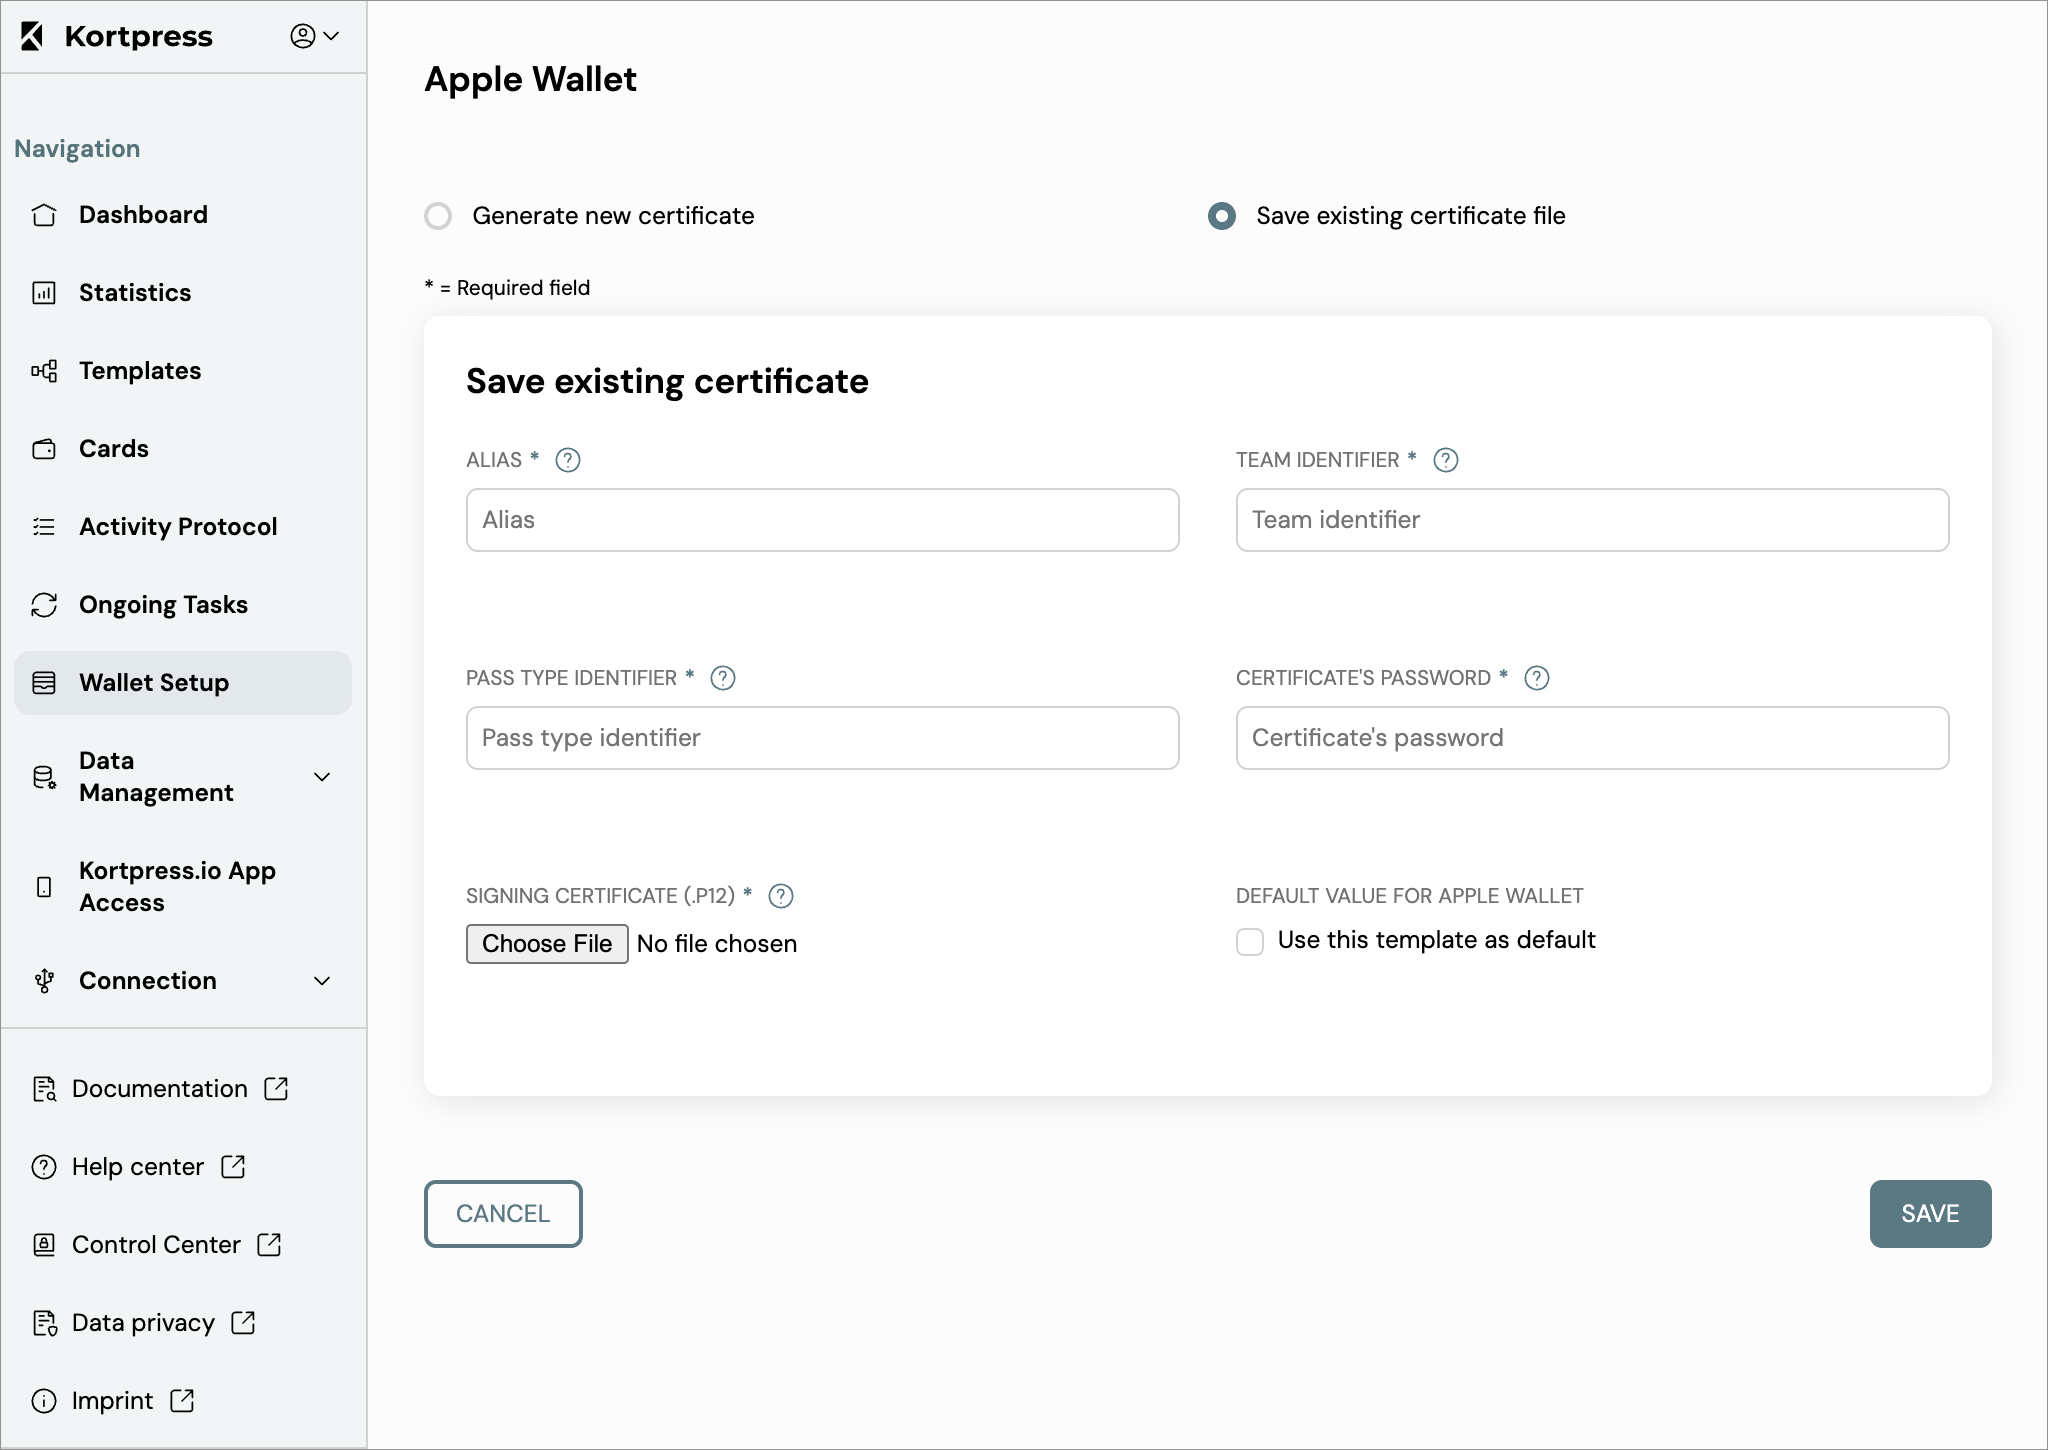Click the Connection plug icon
This screenshot has height=1450, width=2048.
click(x=44, y=981)
